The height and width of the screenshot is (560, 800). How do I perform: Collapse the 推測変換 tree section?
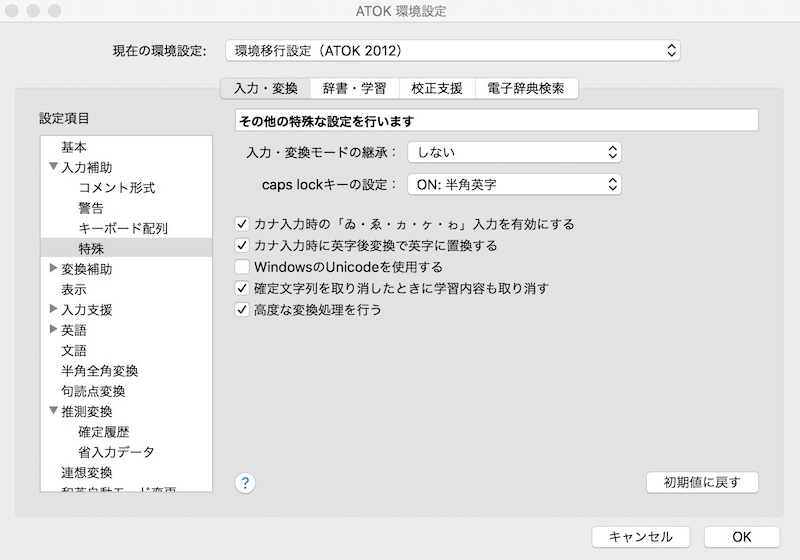pyautogui.click(x=53, y=411)
